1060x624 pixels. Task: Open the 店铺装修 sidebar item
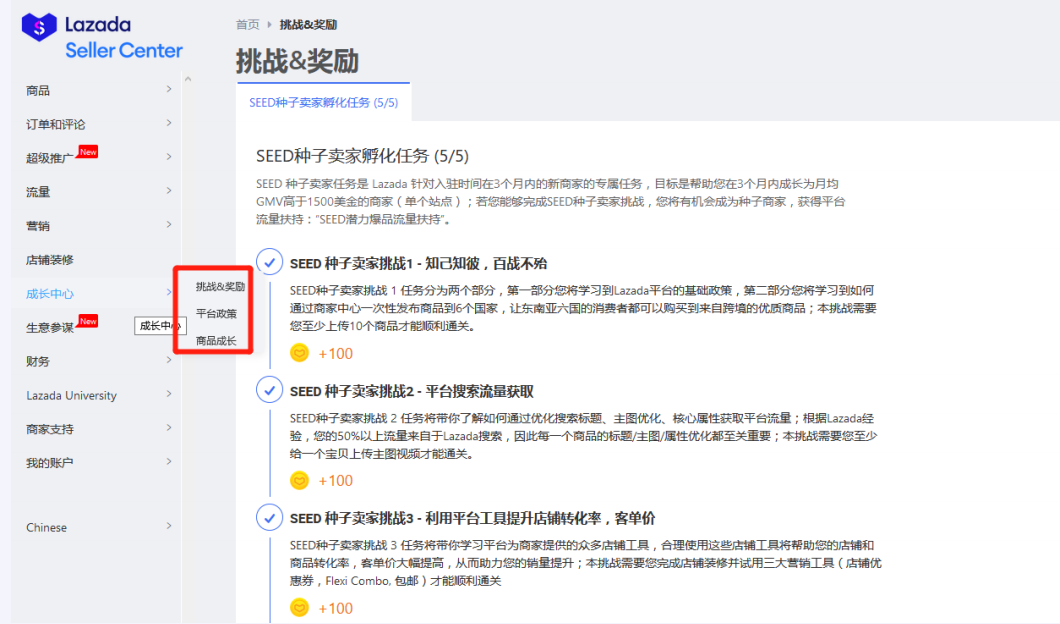click(50, 260)
